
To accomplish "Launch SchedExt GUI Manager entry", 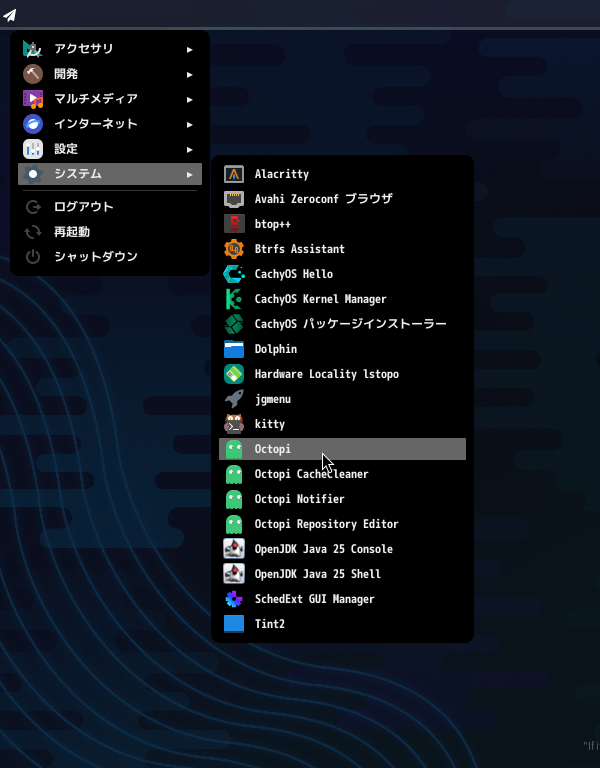I will coord(342,599).
